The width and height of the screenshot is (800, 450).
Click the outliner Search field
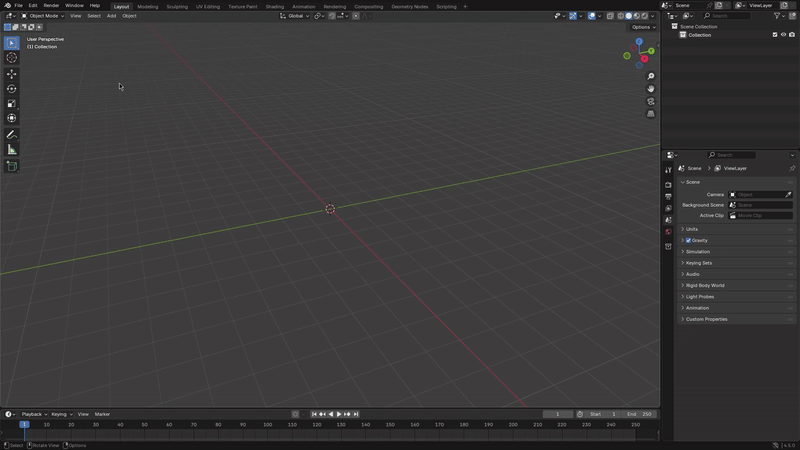pos(727,16)
